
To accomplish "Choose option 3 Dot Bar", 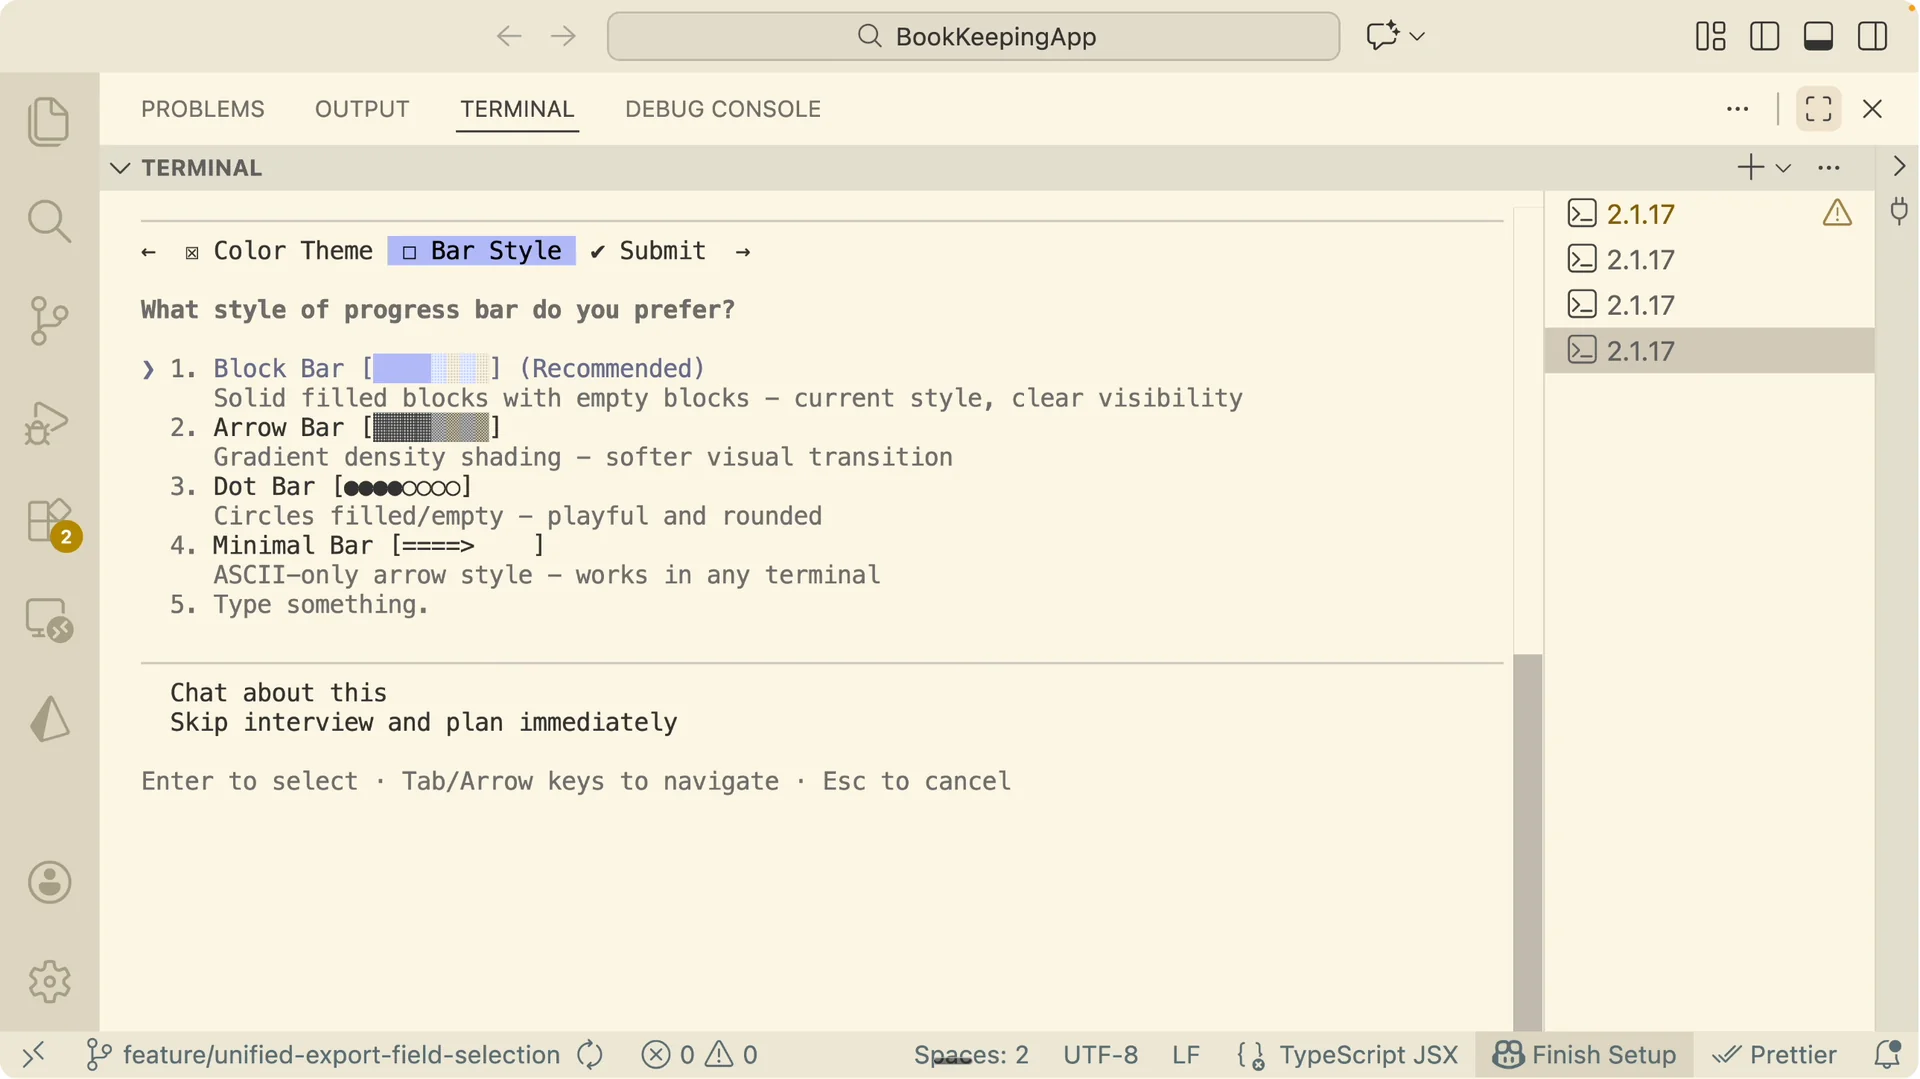I will pyautogui.click(x=321, y=487).
